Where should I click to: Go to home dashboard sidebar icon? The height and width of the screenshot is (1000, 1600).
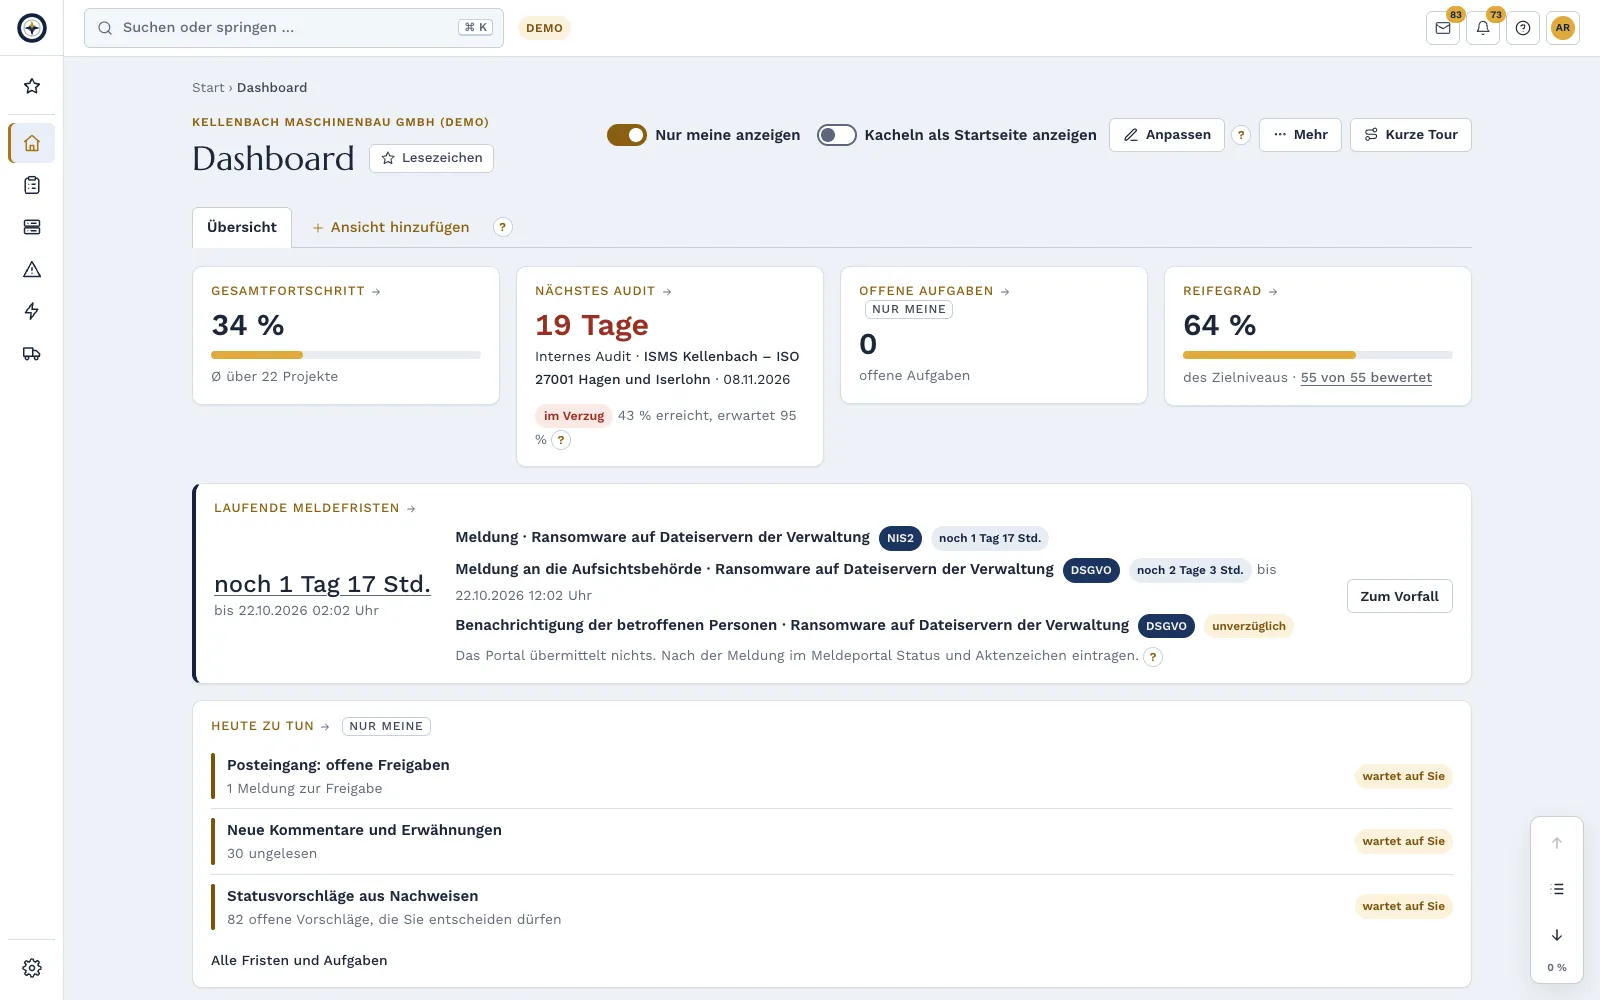coord(32,143)
